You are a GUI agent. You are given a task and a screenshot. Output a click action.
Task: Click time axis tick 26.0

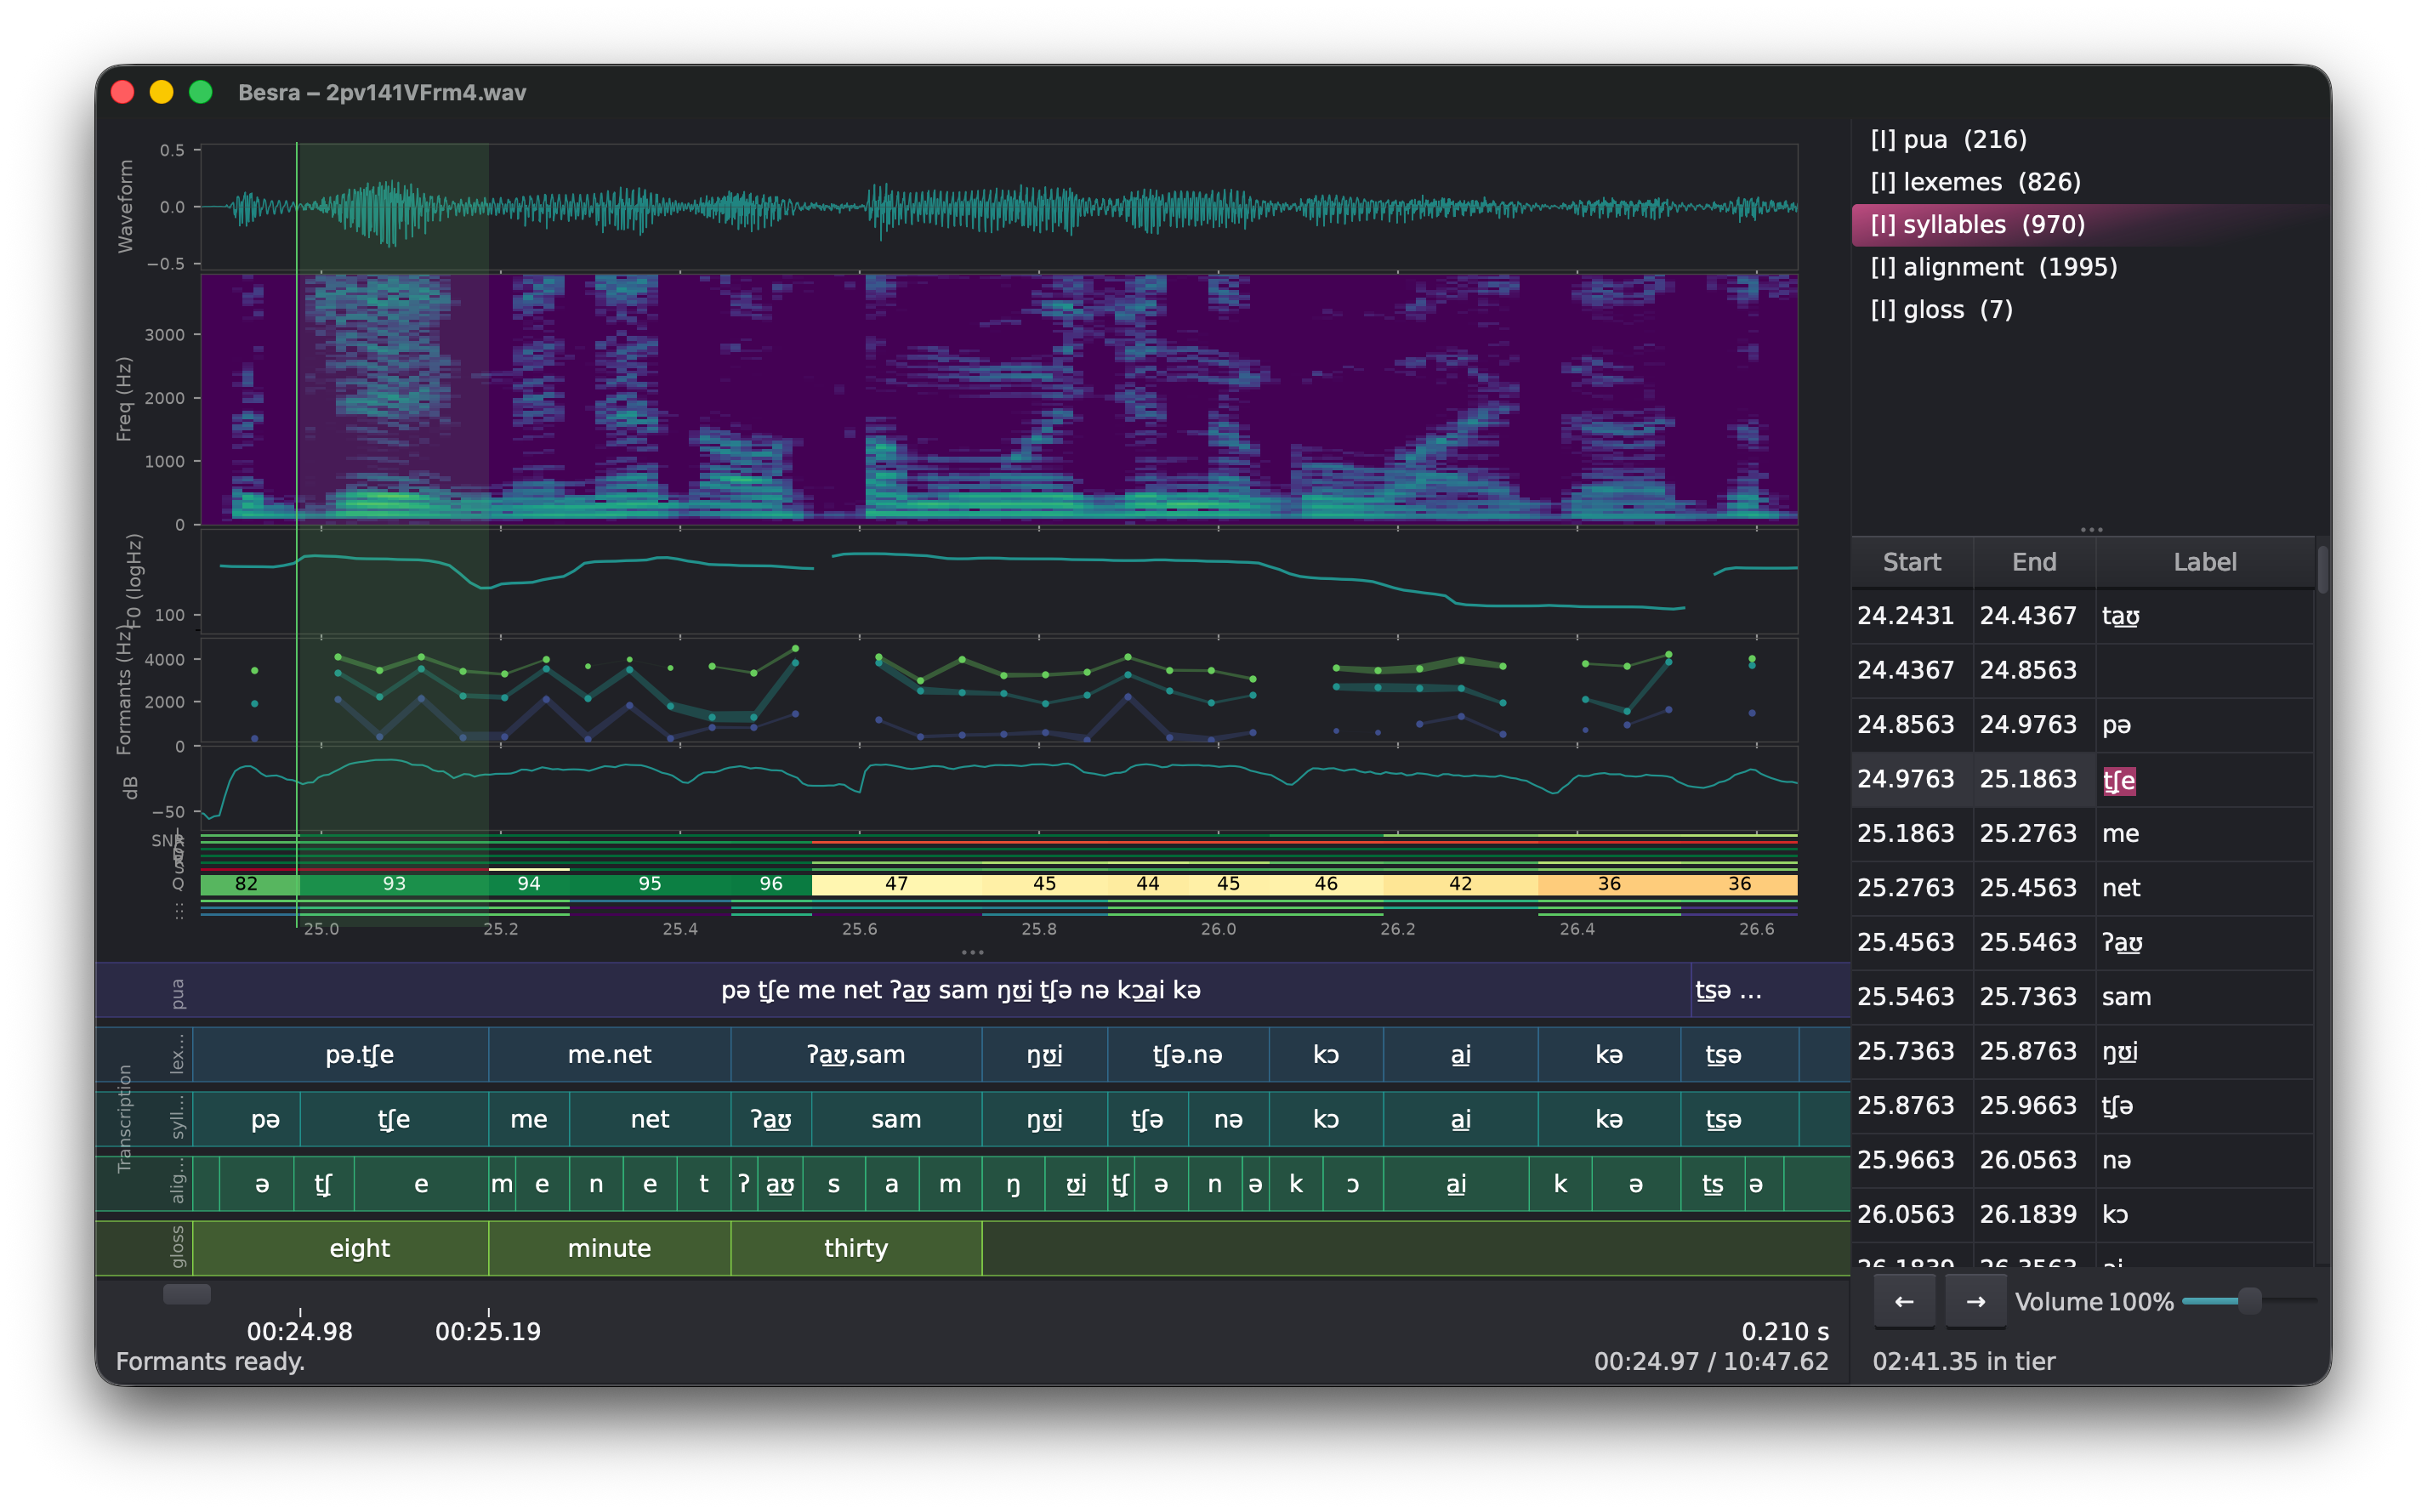[1218, 929]
